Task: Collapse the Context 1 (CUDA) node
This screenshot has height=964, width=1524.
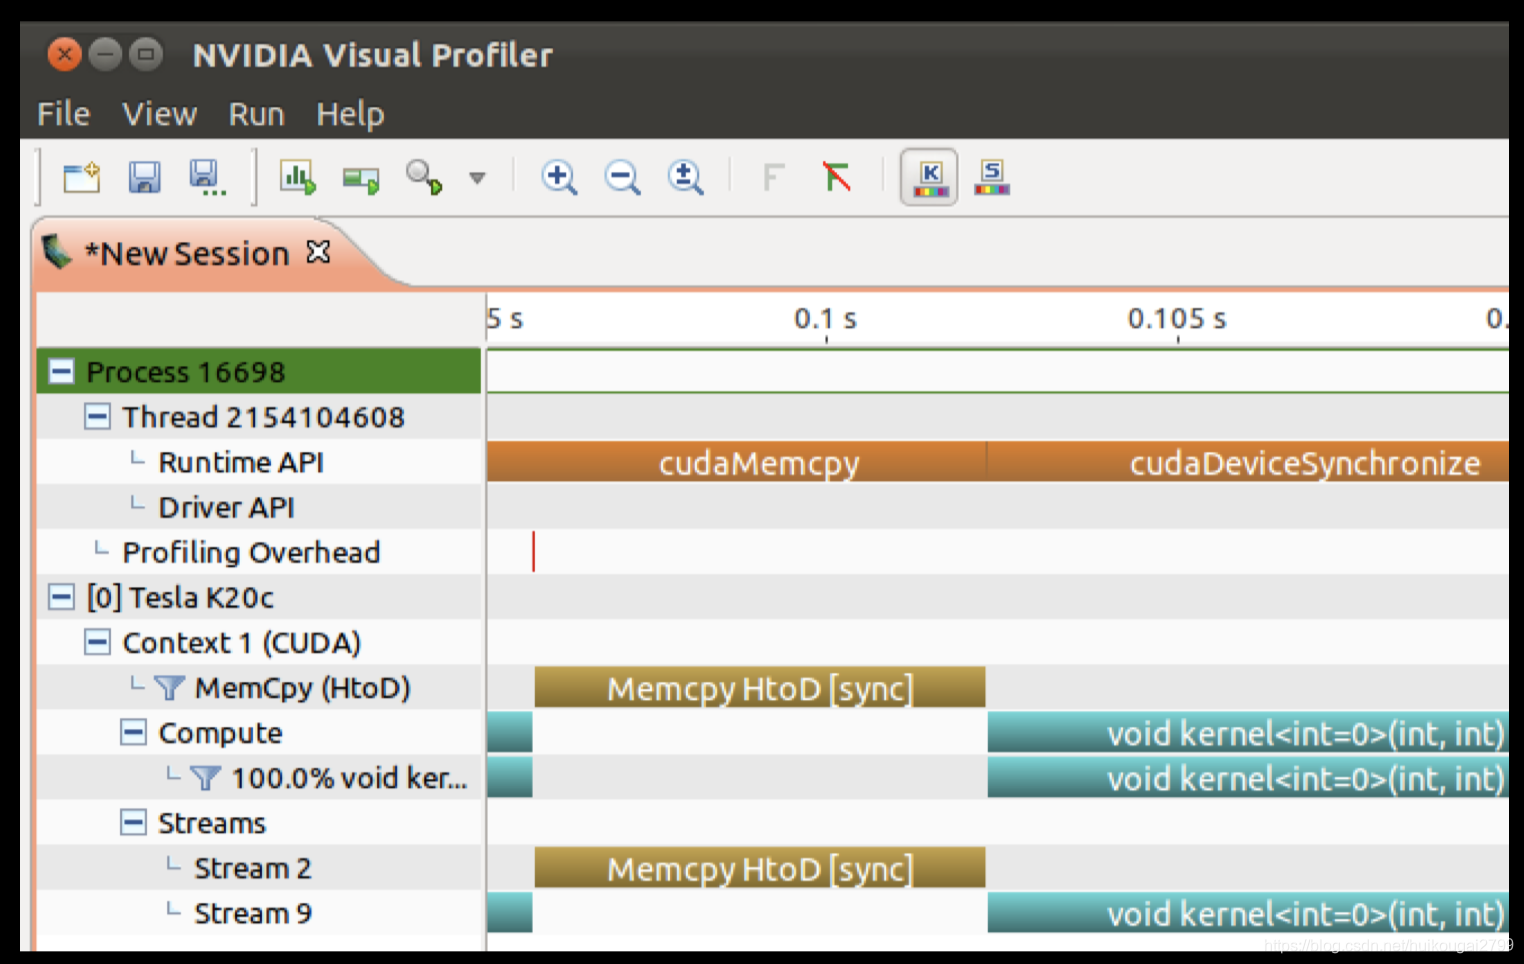Action: pyautogui.click(x=97, y=642)
